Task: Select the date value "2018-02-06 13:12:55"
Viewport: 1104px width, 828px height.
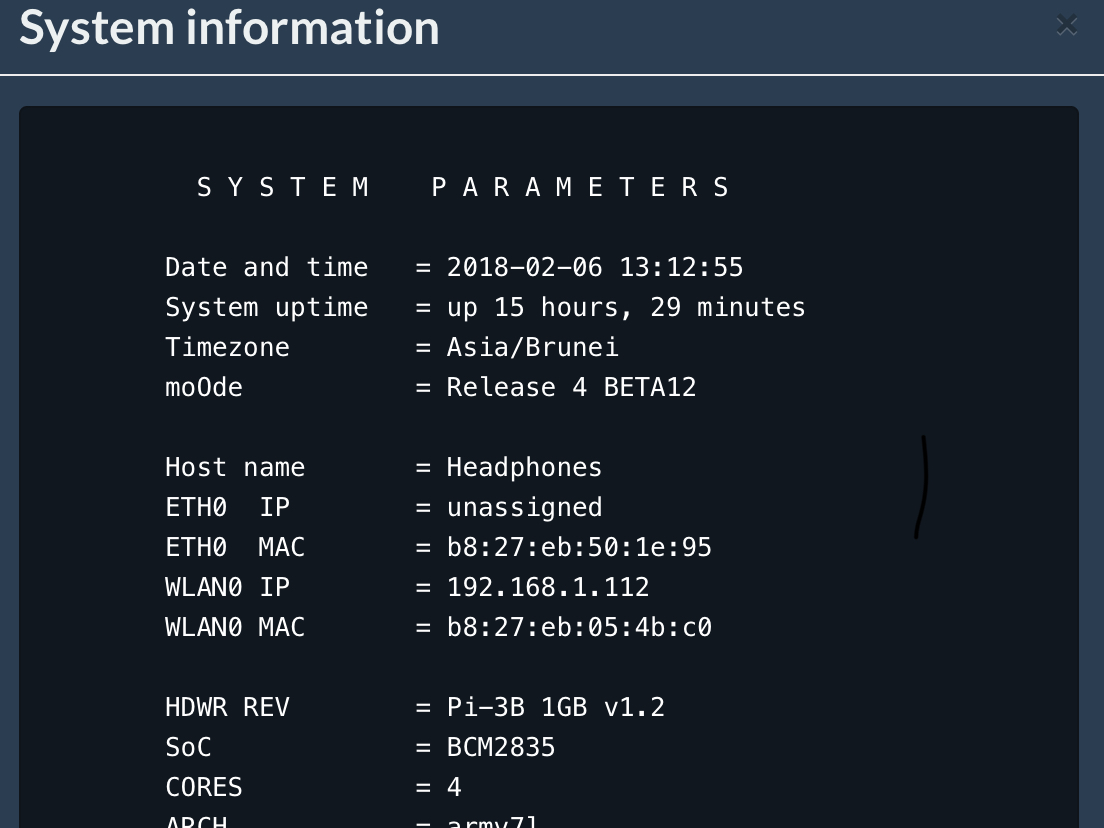Action: point(595,268)
